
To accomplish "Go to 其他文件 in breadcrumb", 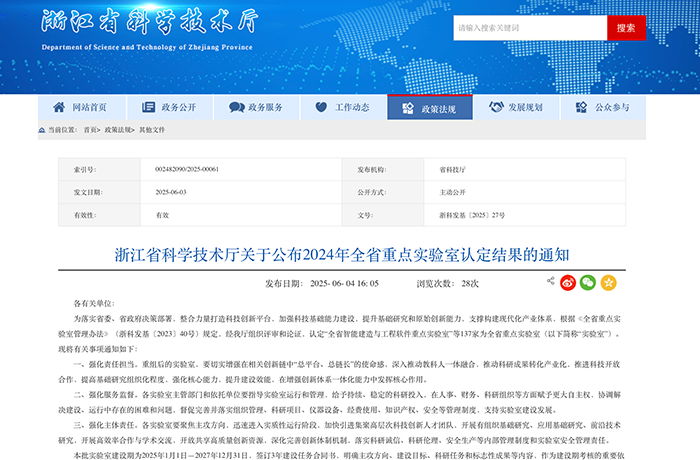I will [152, 130].
